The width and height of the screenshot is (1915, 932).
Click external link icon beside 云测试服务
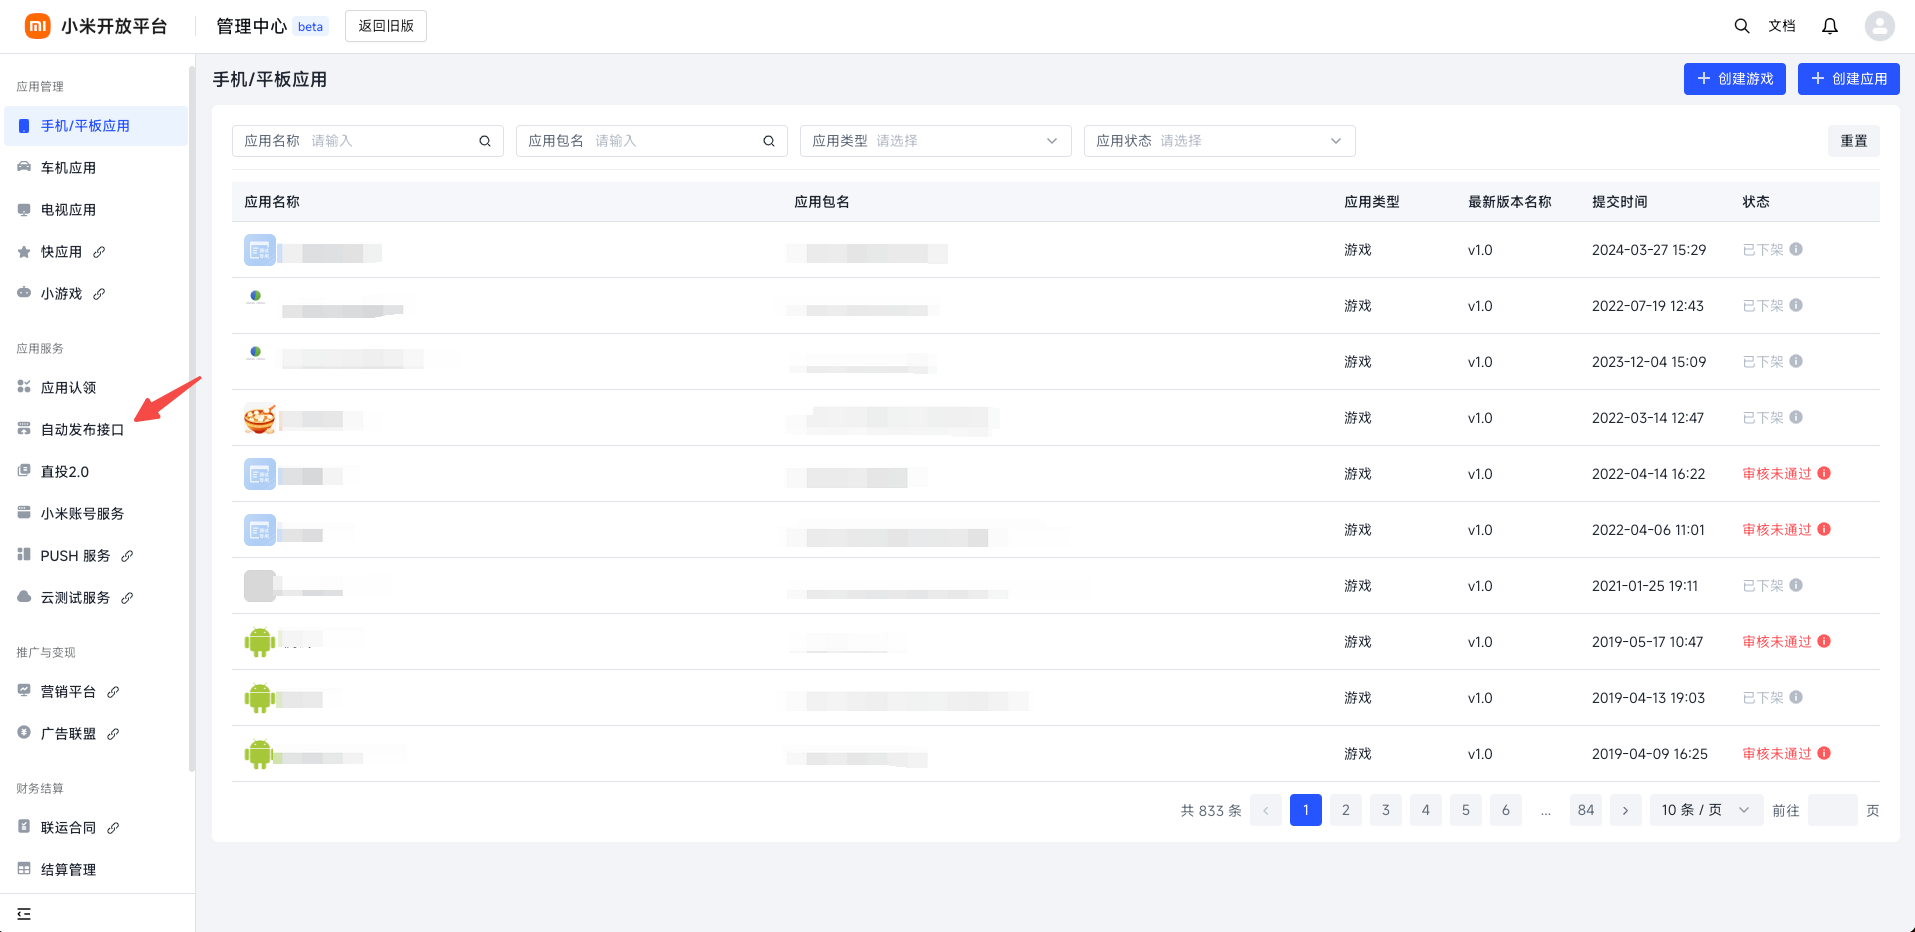point(127,598)
